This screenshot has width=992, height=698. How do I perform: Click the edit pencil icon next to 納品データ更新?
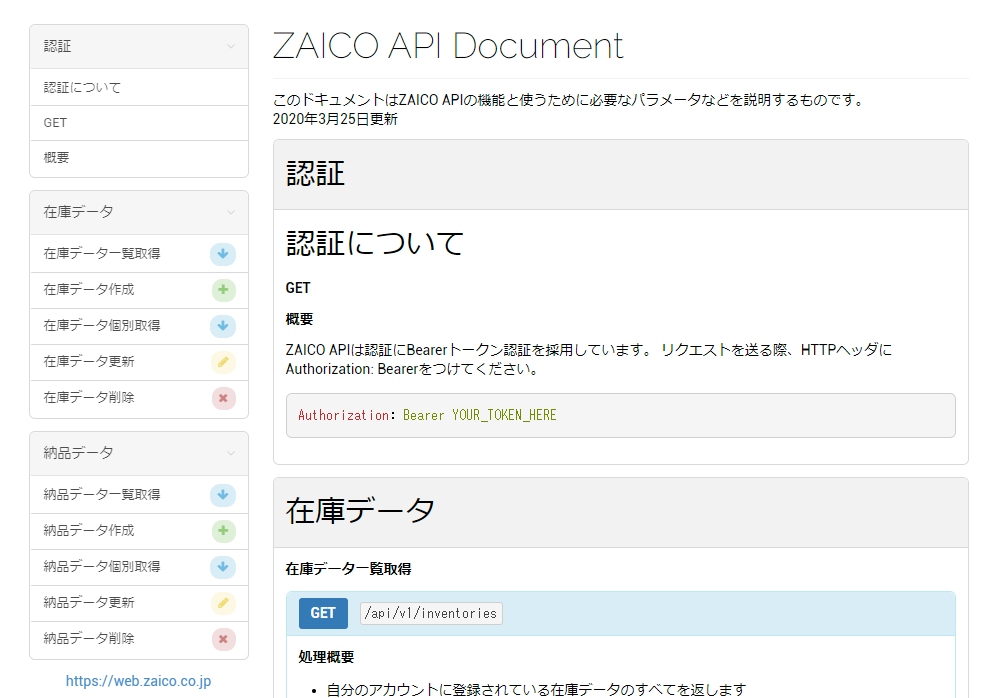[222, 603]
